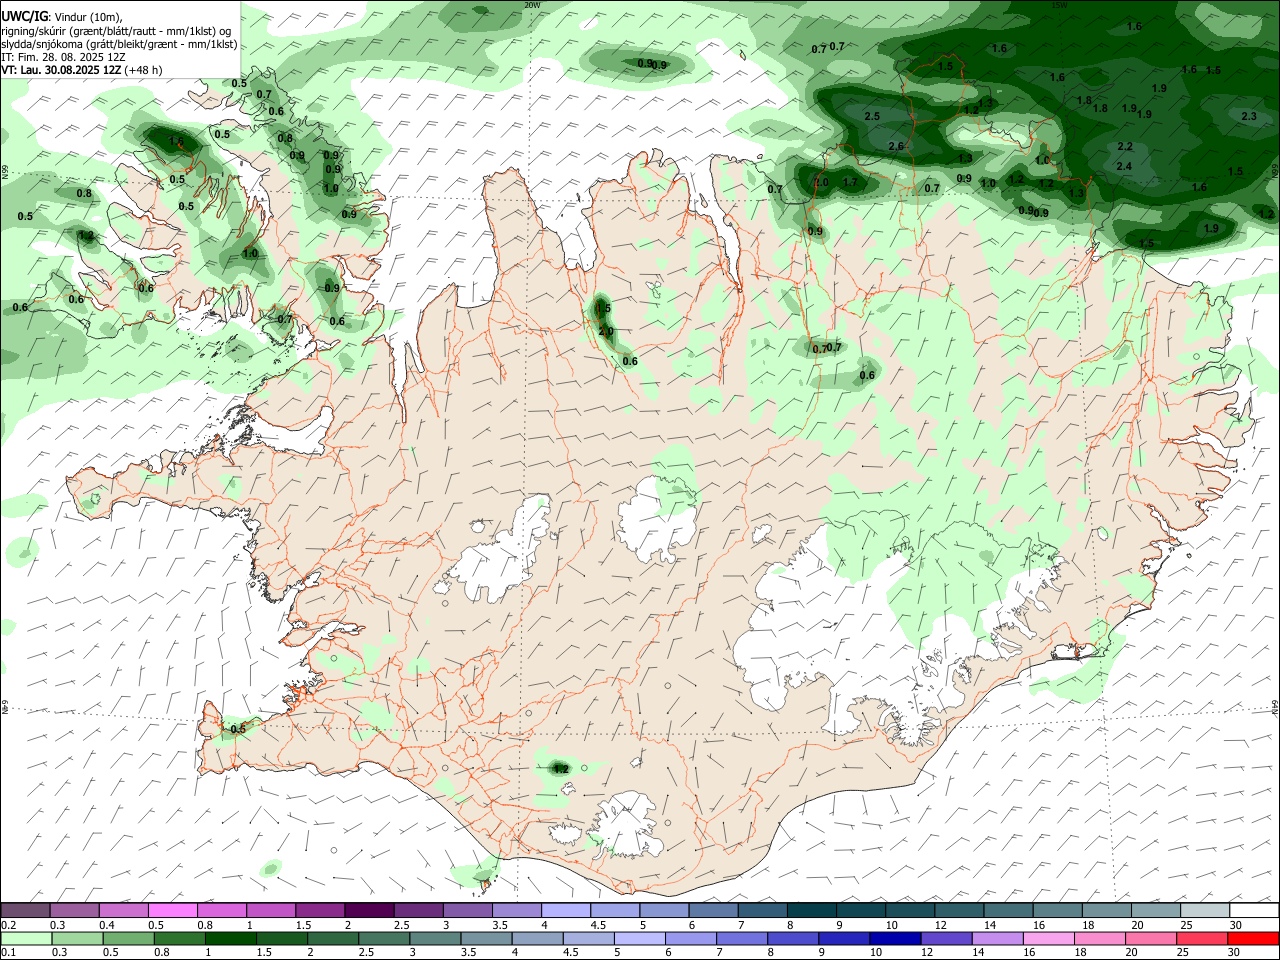Viewport: 1280px width, 960px height.
Task: Click the '2.6' precipitation value on the map
Action: pos(896,147)
